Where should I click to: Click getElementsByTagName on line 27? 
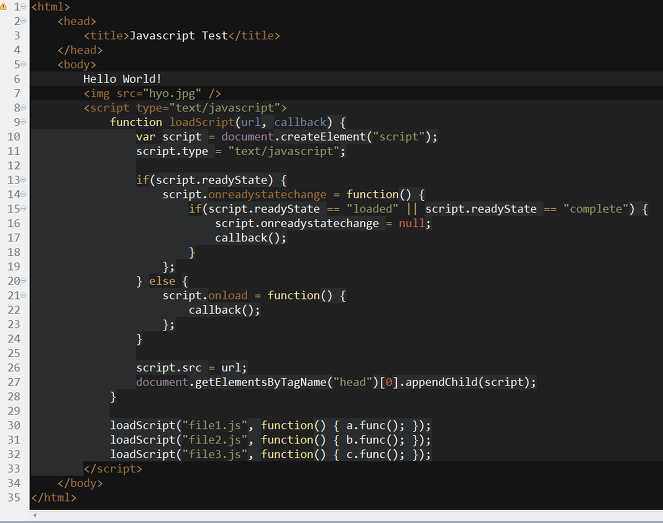pyautogui.click(x=261, y=382)
